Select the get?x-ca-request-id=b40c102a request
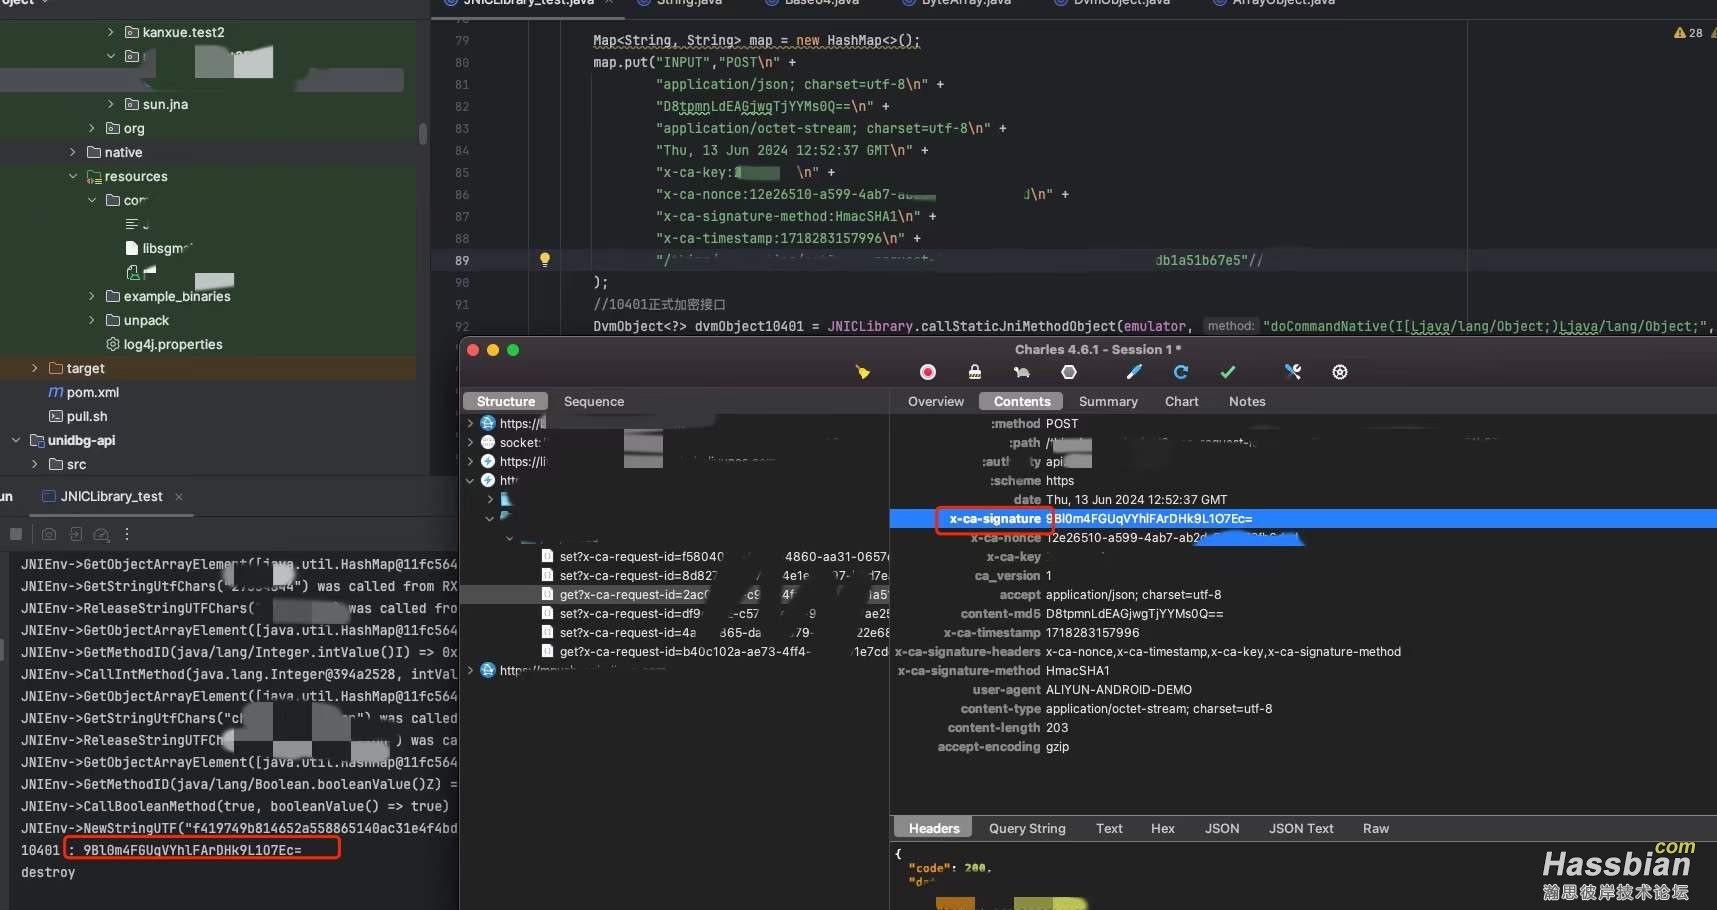 (675, 652)
